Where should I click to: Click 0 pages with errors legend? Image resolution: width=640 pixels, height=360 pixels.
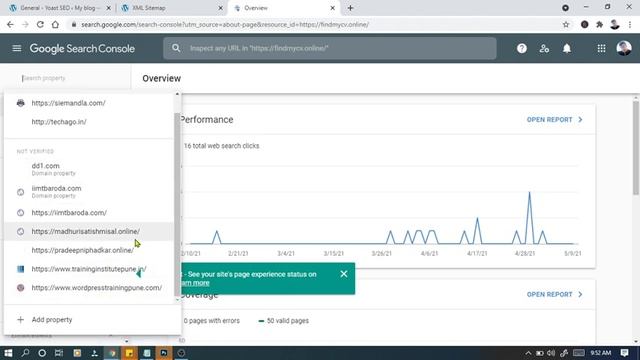[x=211, y=321]
